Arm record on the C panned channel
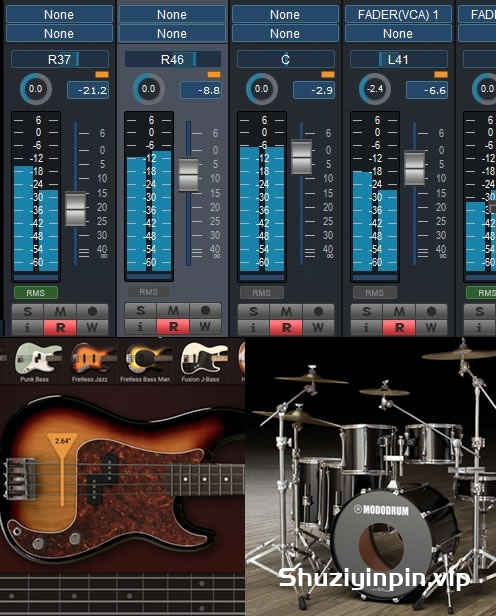The image size is (496, 616). tap(318, 312)
